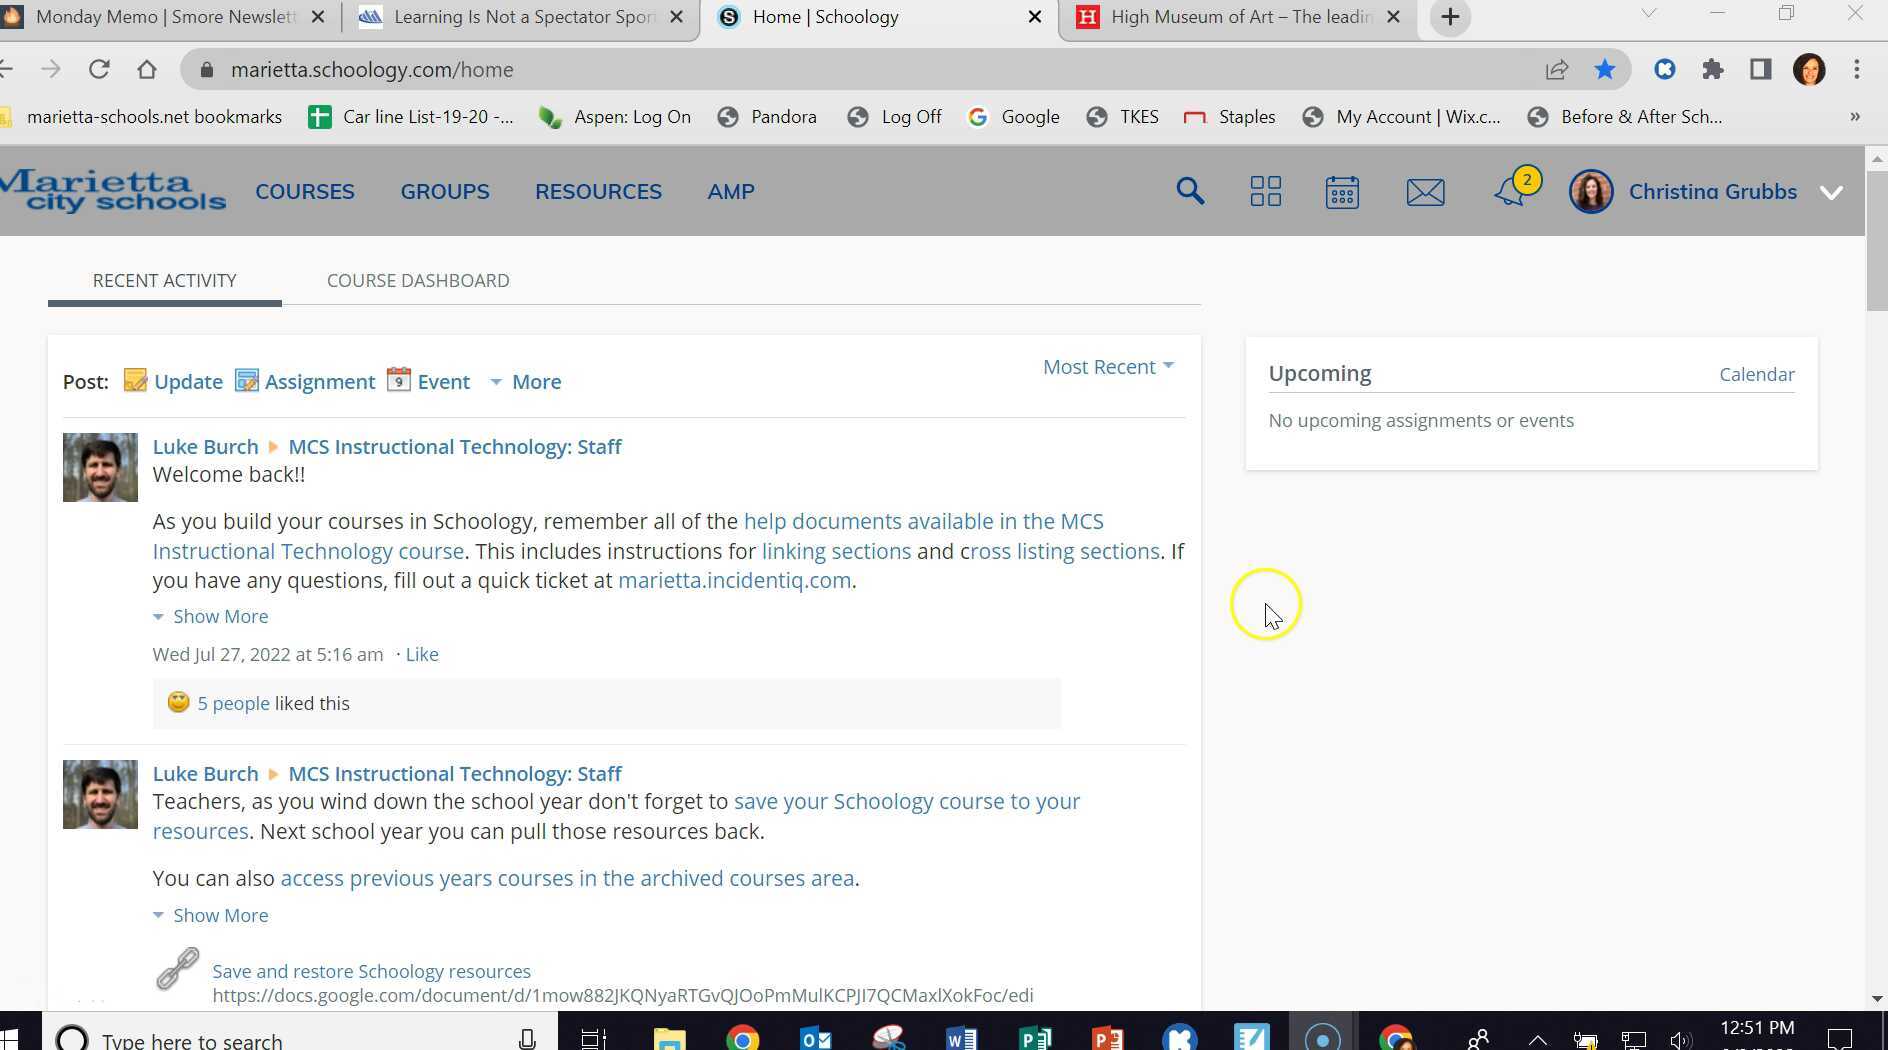Open Word from the taskbar

(x=962, y=1038)
